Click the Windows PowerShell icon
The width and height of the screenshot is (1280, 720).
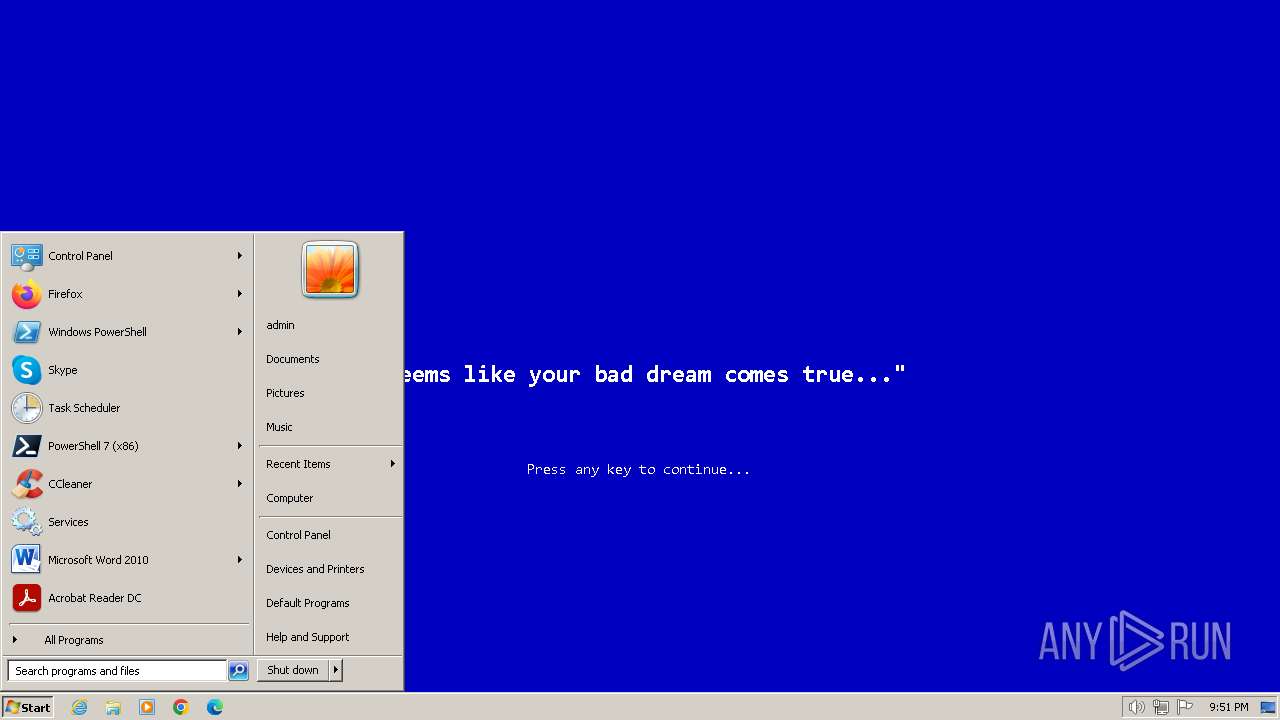pos(27,332)
